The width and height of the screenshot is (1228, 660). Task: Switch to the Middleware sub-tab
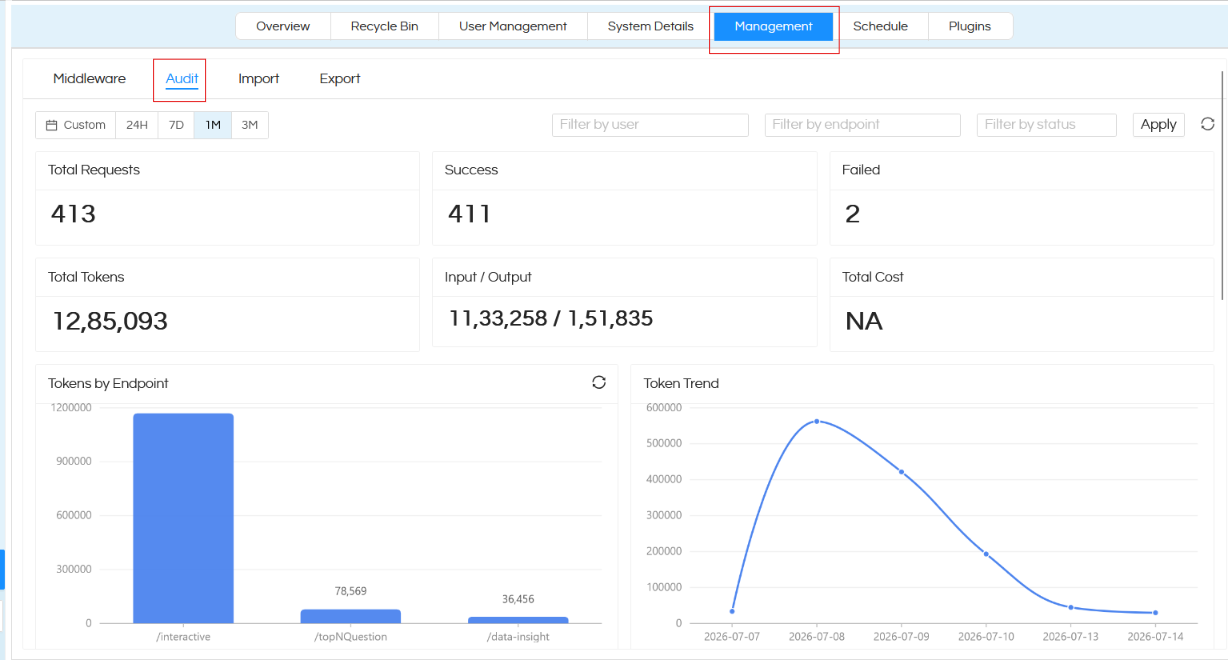(90, 79)
